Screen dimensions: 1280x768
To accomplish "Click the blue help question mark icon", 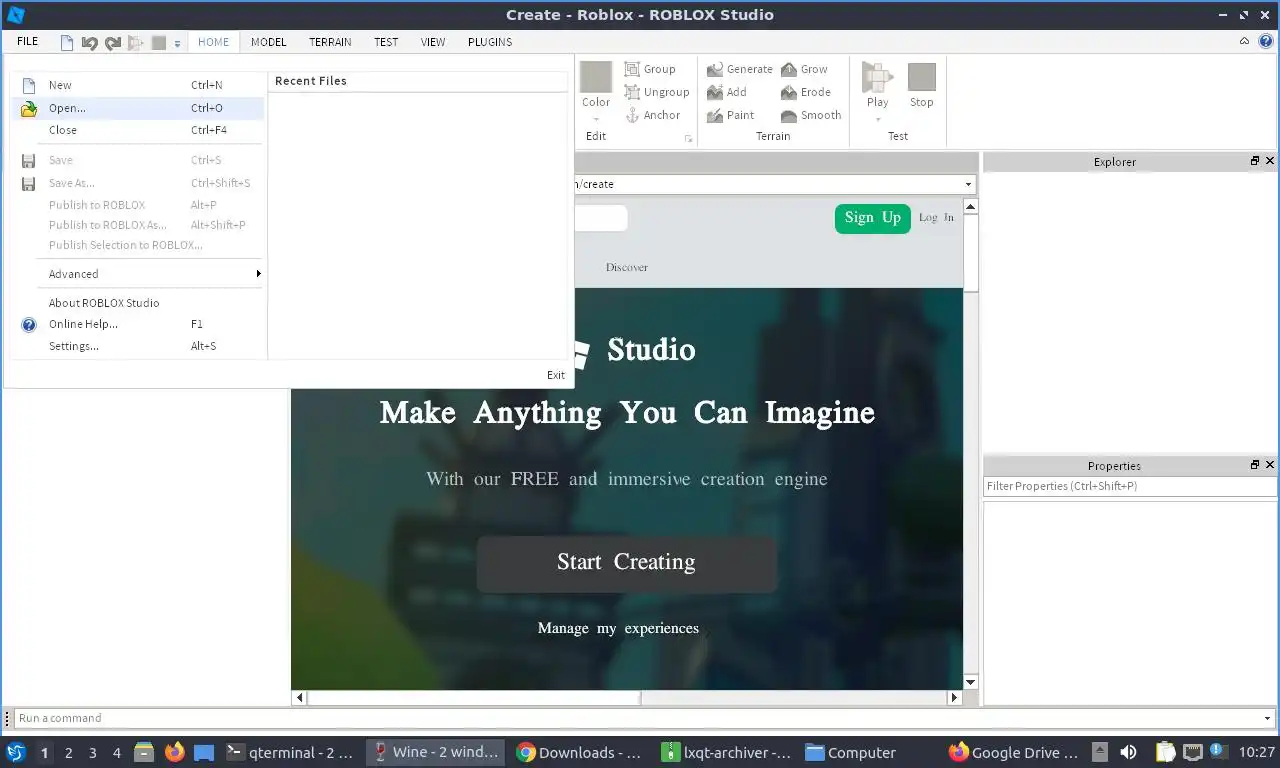I will [x=1265, y=42].
